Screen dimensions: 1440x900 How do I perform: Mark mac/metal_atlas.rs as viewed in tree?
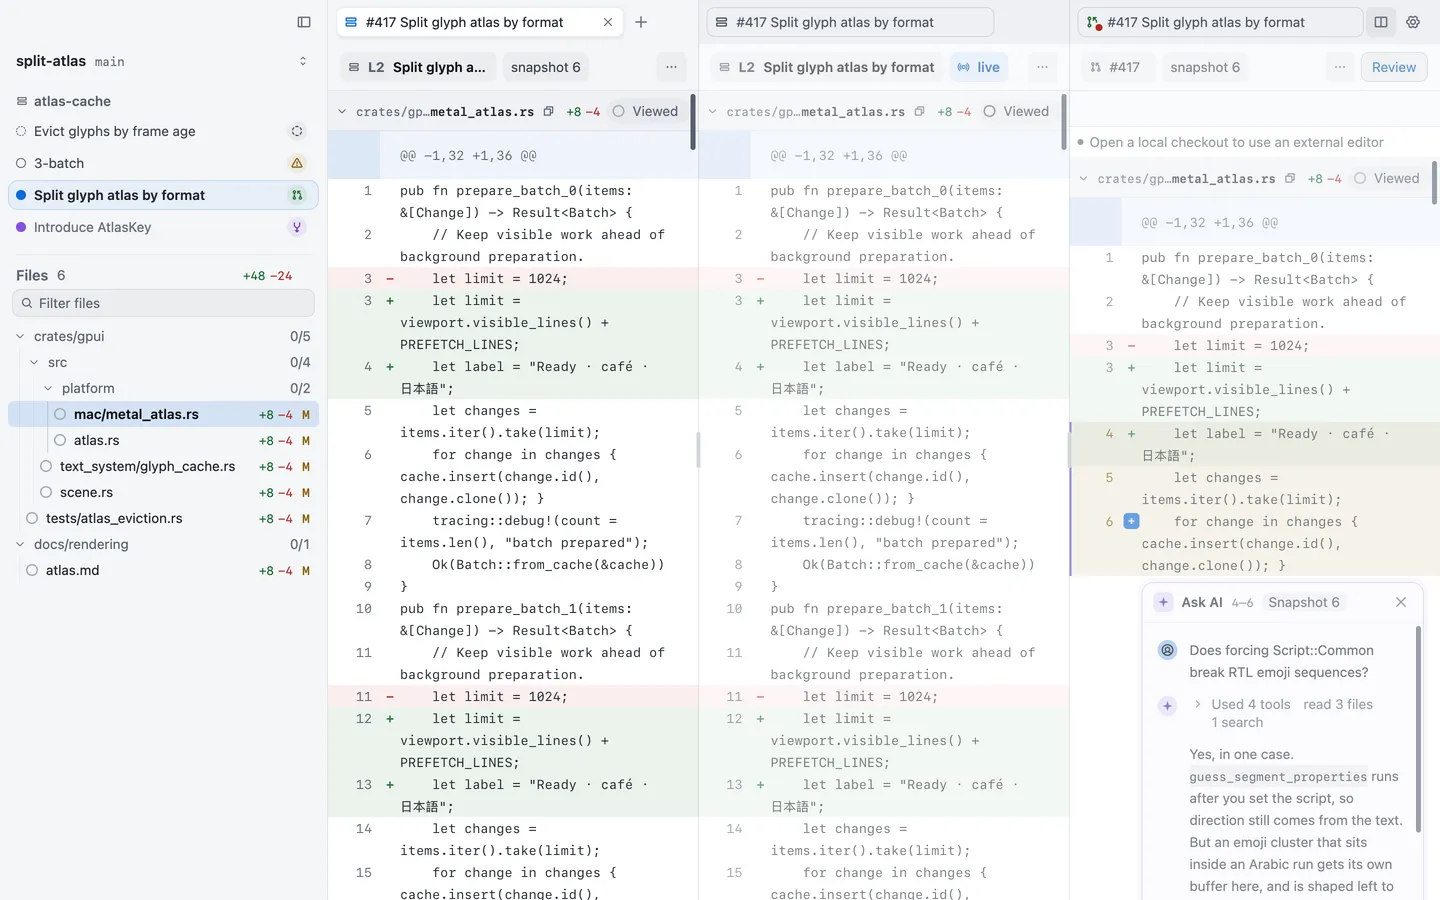60,414
